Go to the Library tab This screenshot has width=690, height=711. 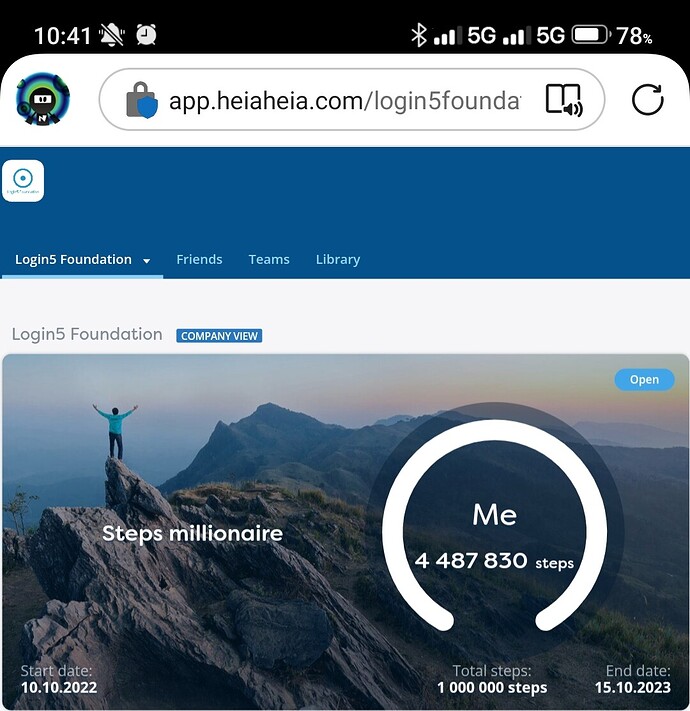[338, 259]
